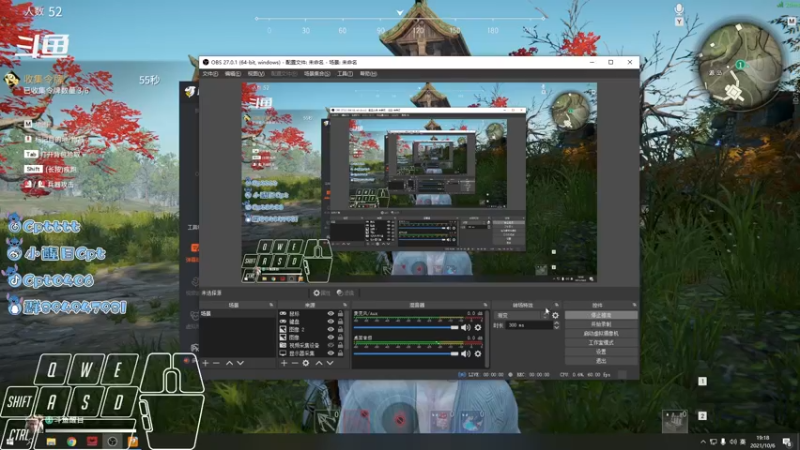Hide the 图像 source with its eye icon

click(331, 337)
